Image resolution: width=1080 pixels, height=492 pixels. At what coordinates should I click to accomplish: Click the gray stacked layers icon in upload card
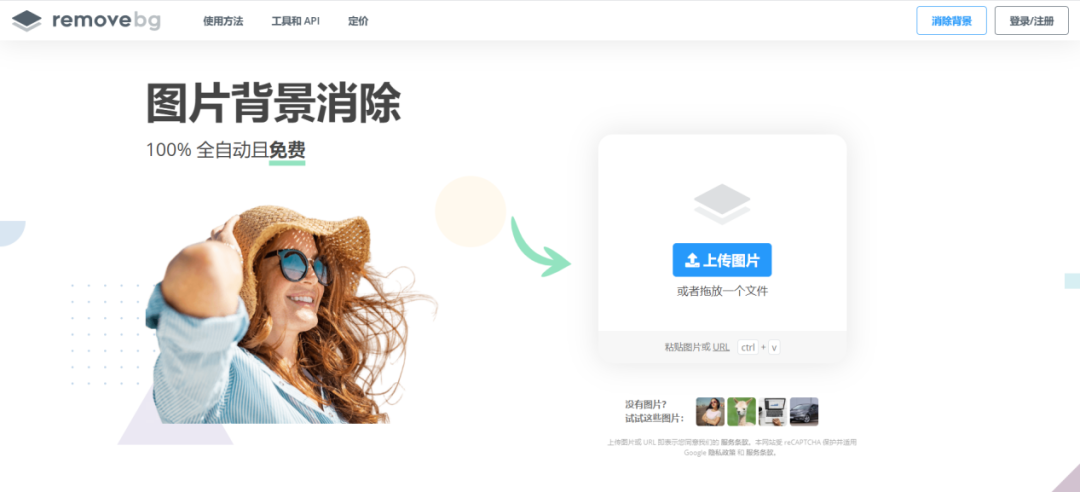(x=722, y=204)
